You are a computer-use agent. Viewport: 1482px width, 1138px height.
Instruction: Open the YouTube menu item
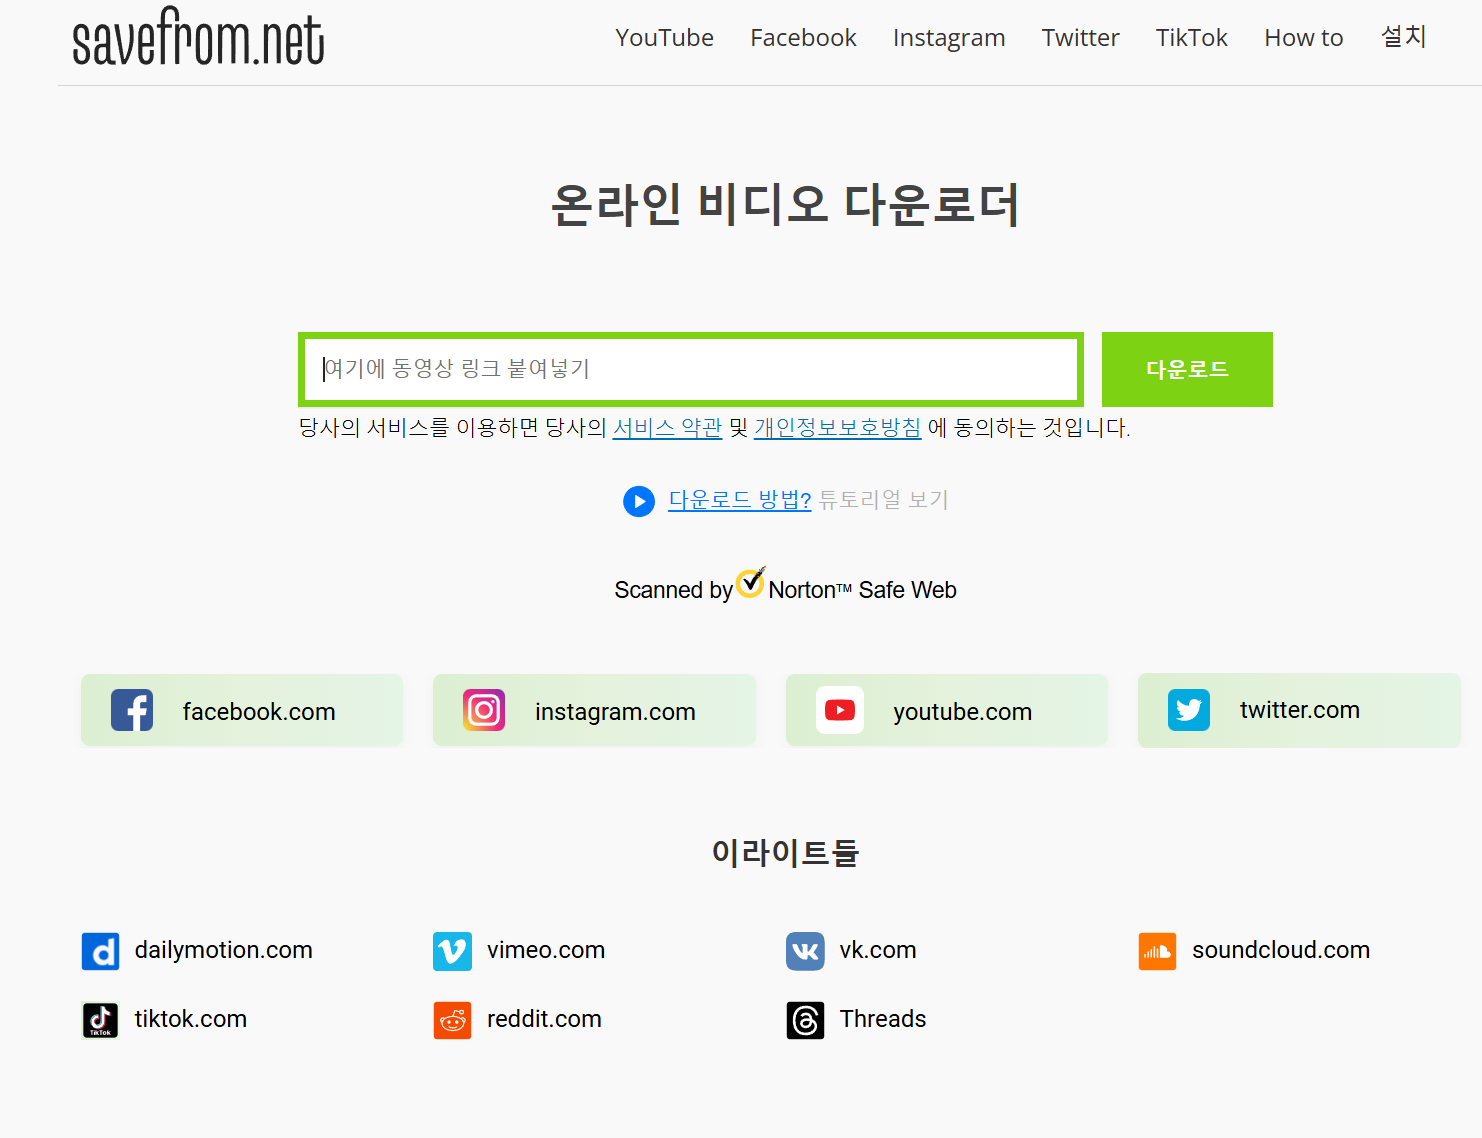click(664, 37)
